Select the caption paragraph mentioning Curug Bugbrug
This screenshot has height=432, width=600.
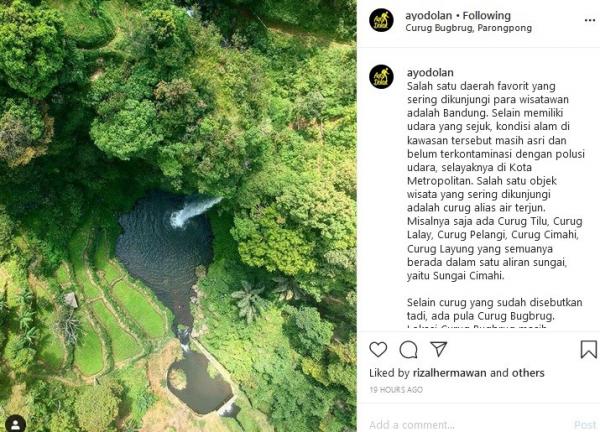click(494, 313)
